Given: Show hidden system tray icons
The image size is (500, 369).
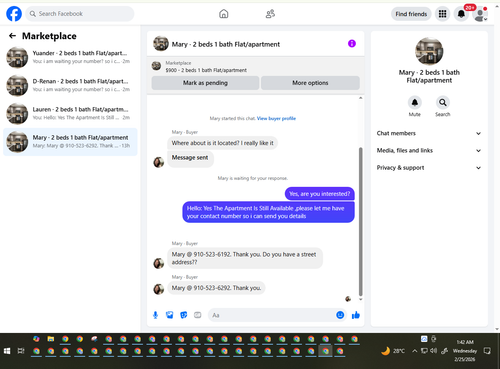Looking at the screenshot, I should (x=414, y=351).
